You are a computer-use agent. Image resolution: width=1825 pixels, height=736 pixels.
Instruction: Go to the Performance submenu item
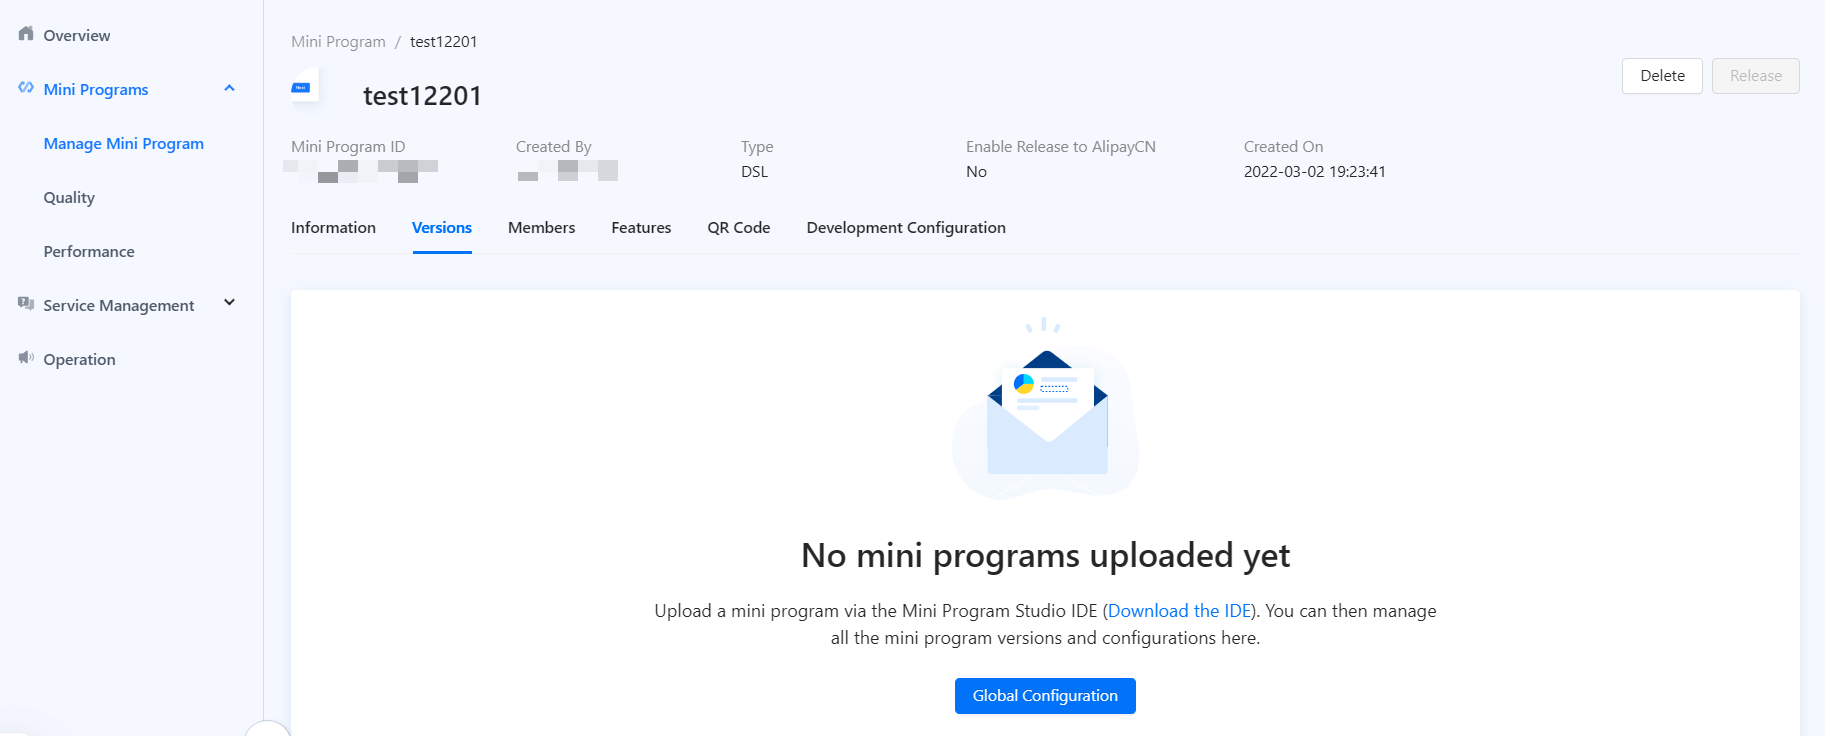89,251
